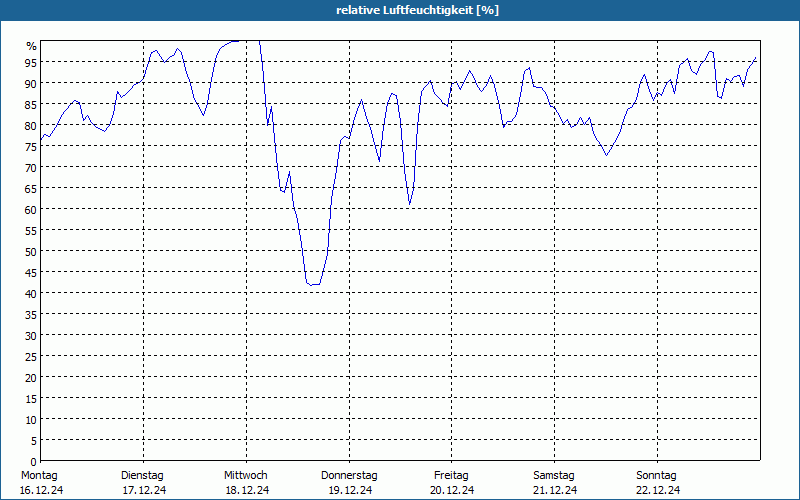Select the 'Donnerstag' day label

[349, 475]
